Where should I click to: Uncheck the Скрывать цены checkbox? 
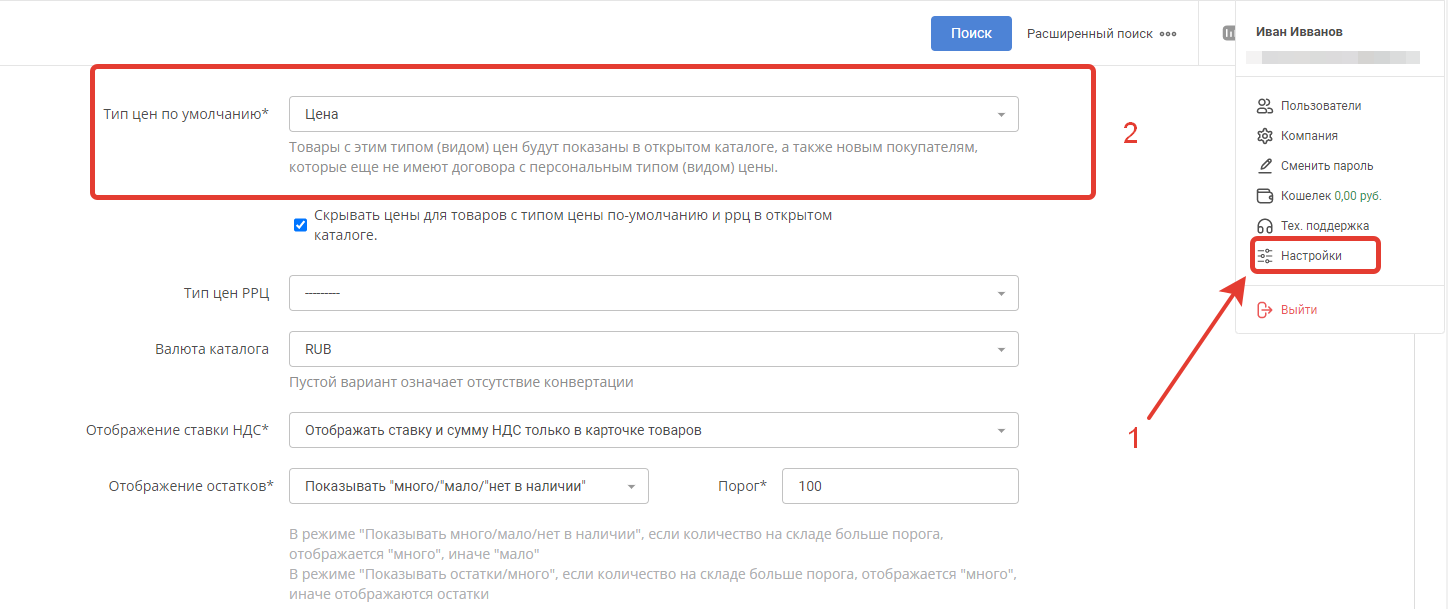point(300,225)
